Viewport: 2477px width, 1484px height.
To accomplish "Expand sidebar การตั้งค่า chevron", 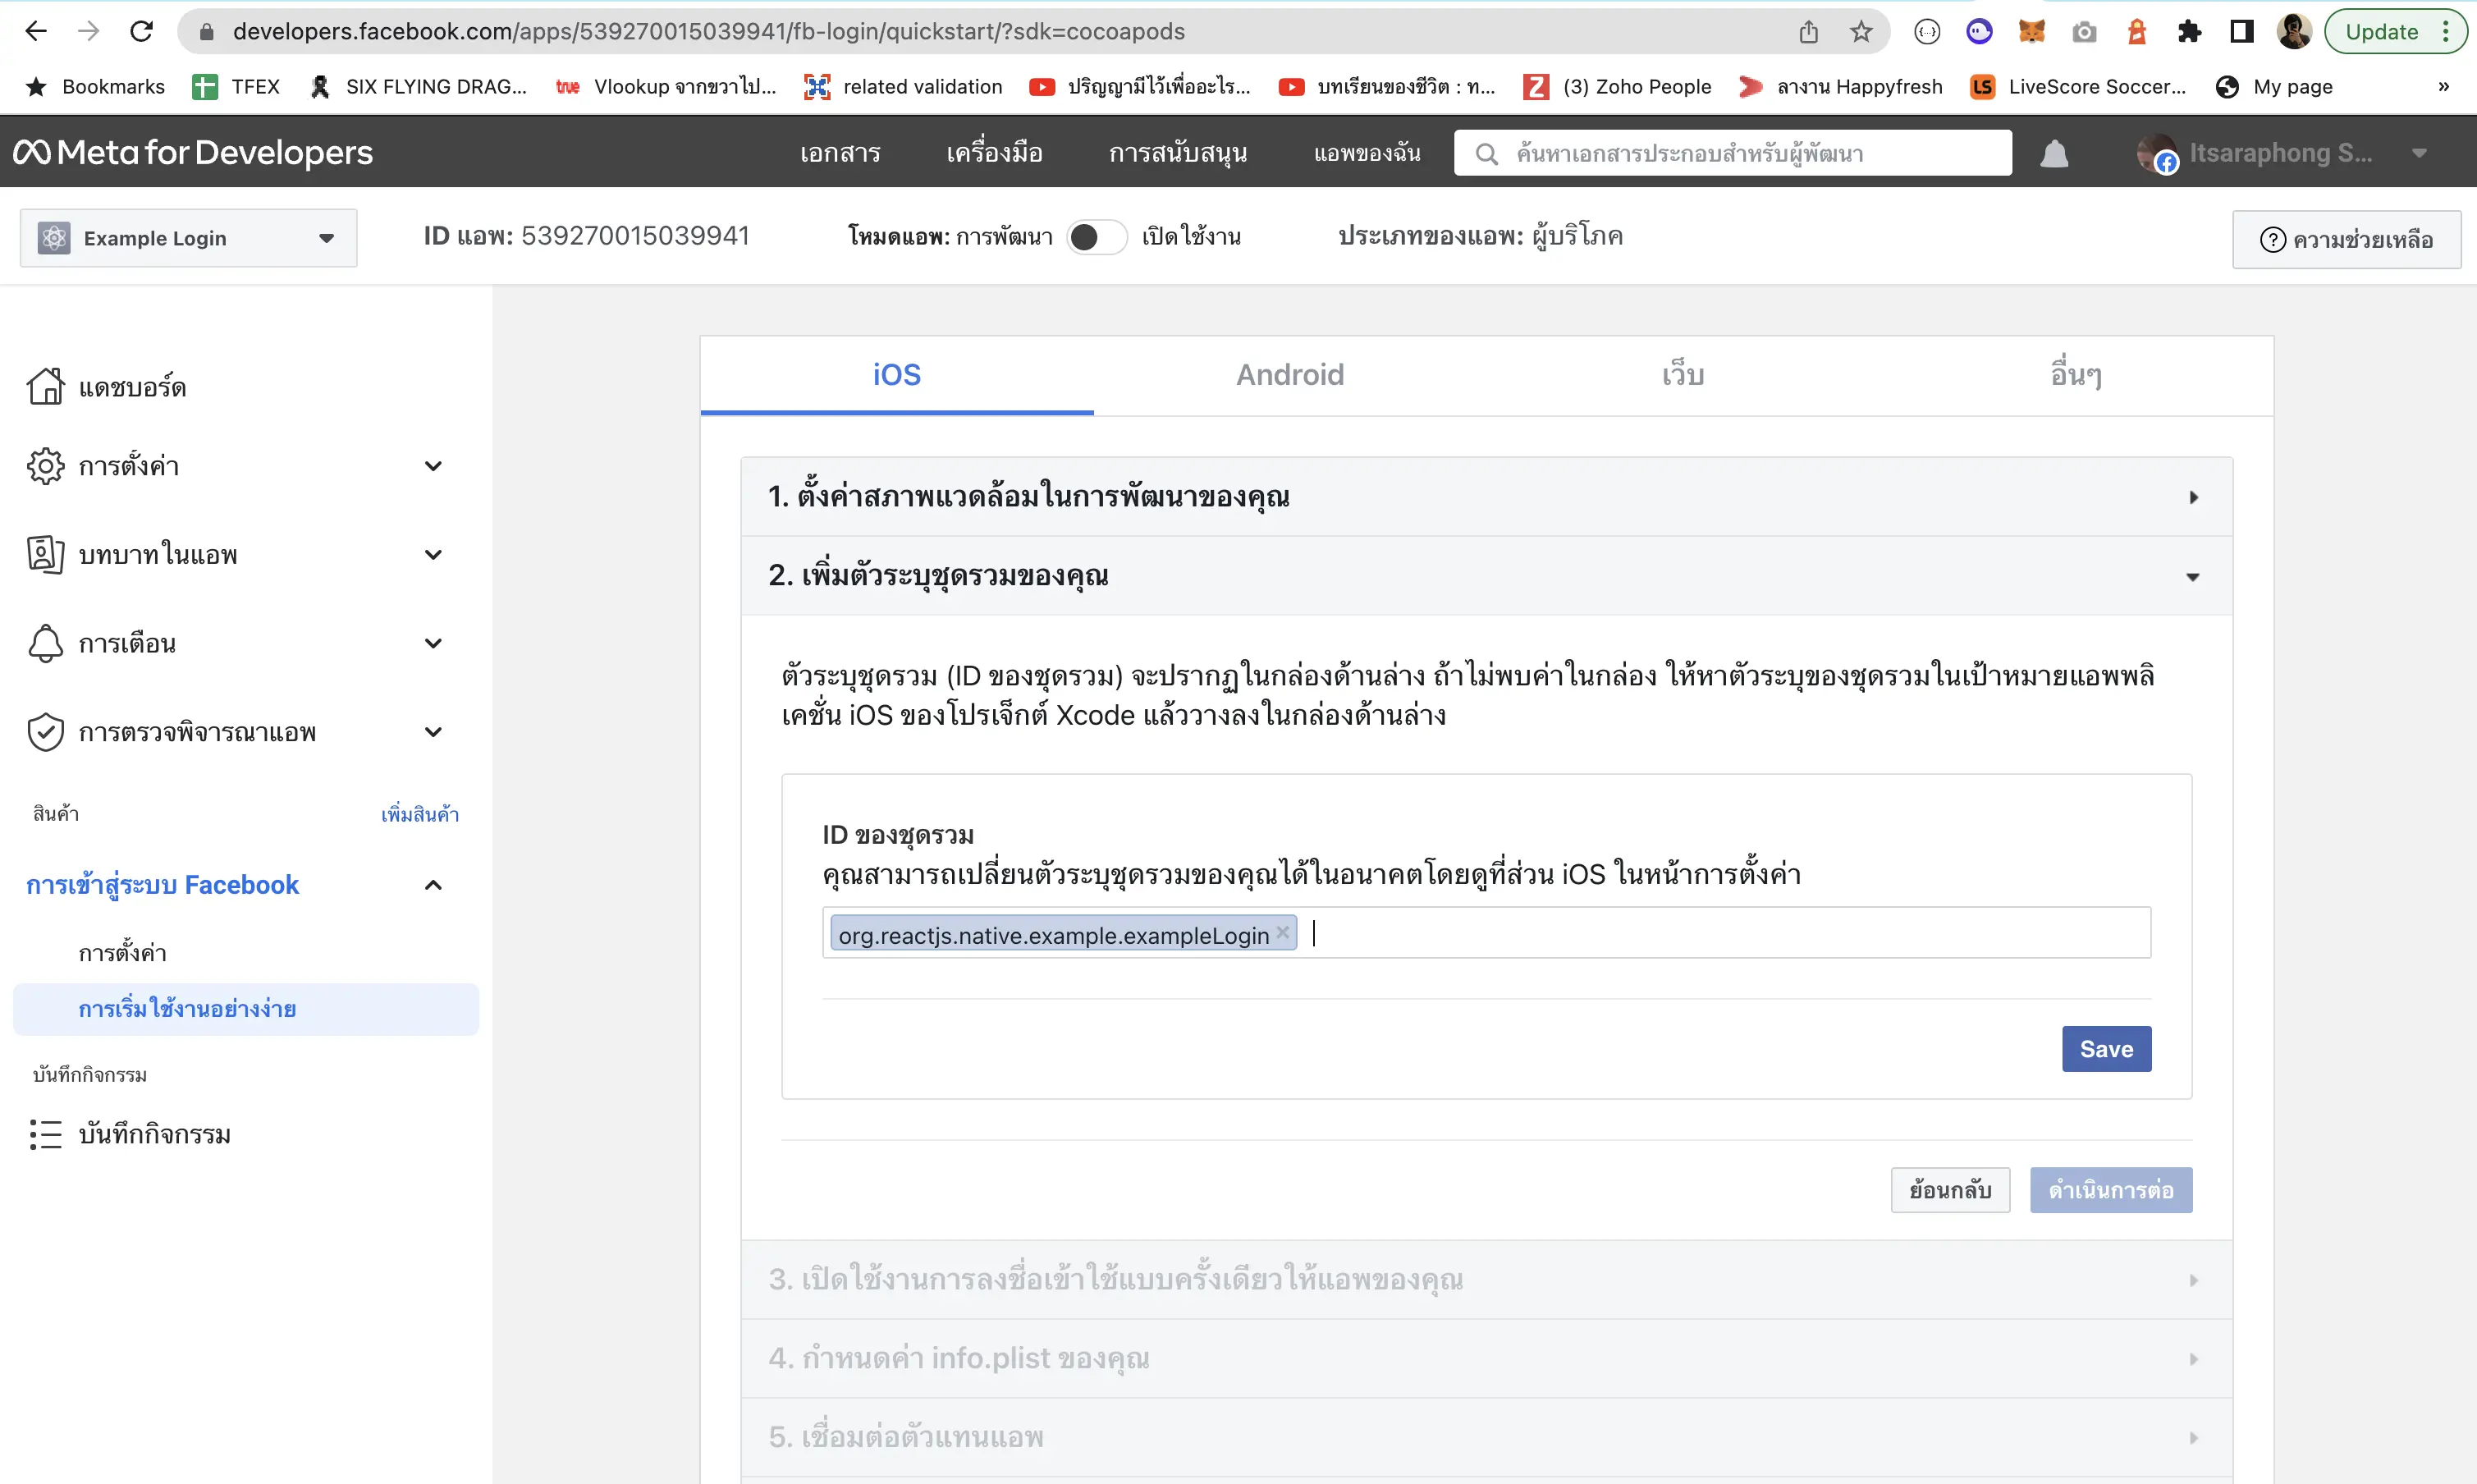I will [x=433, y=466].
